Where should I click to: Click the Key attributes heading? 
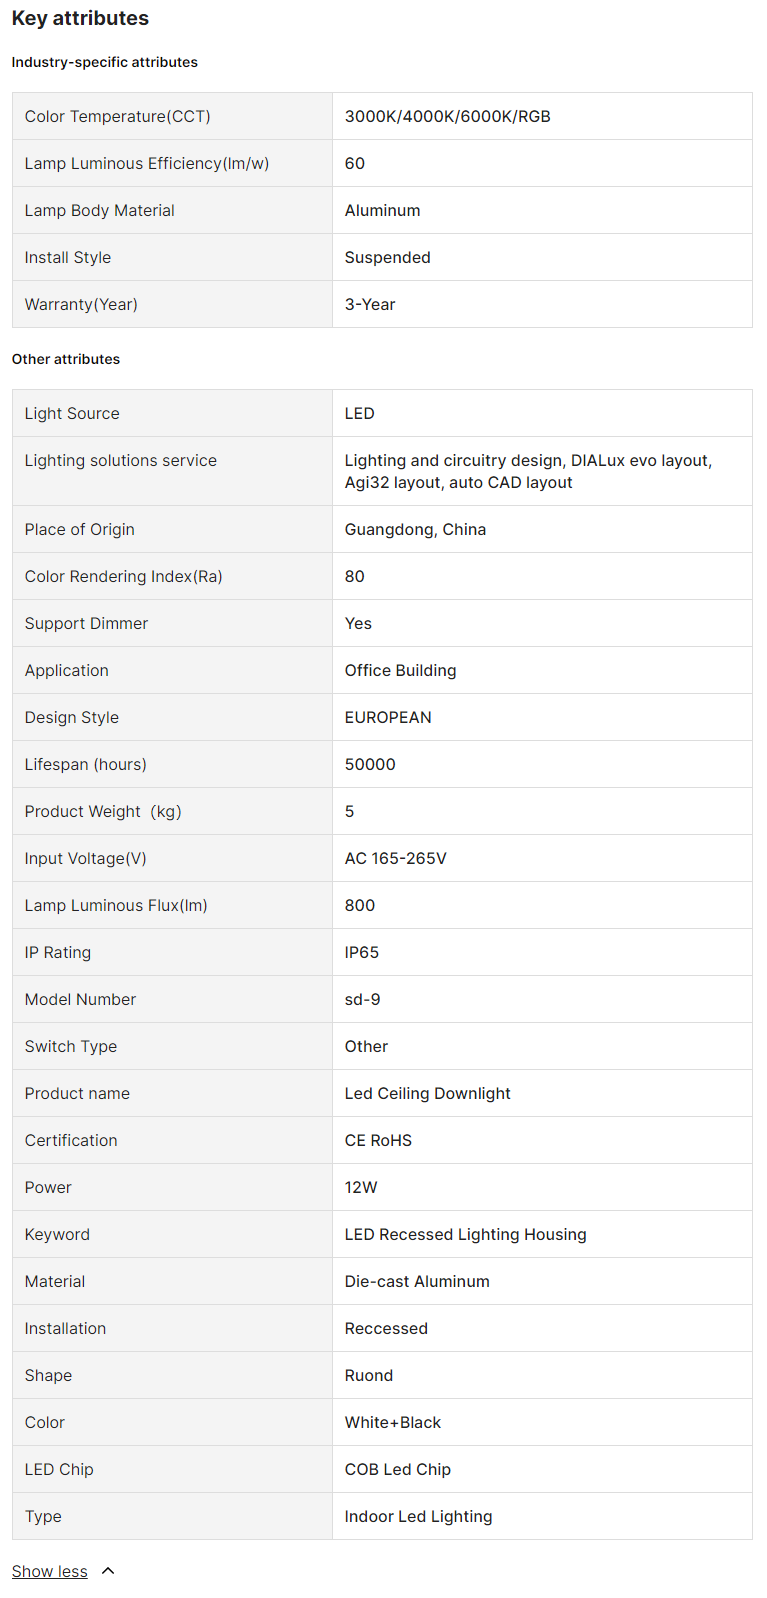(80, 18)
